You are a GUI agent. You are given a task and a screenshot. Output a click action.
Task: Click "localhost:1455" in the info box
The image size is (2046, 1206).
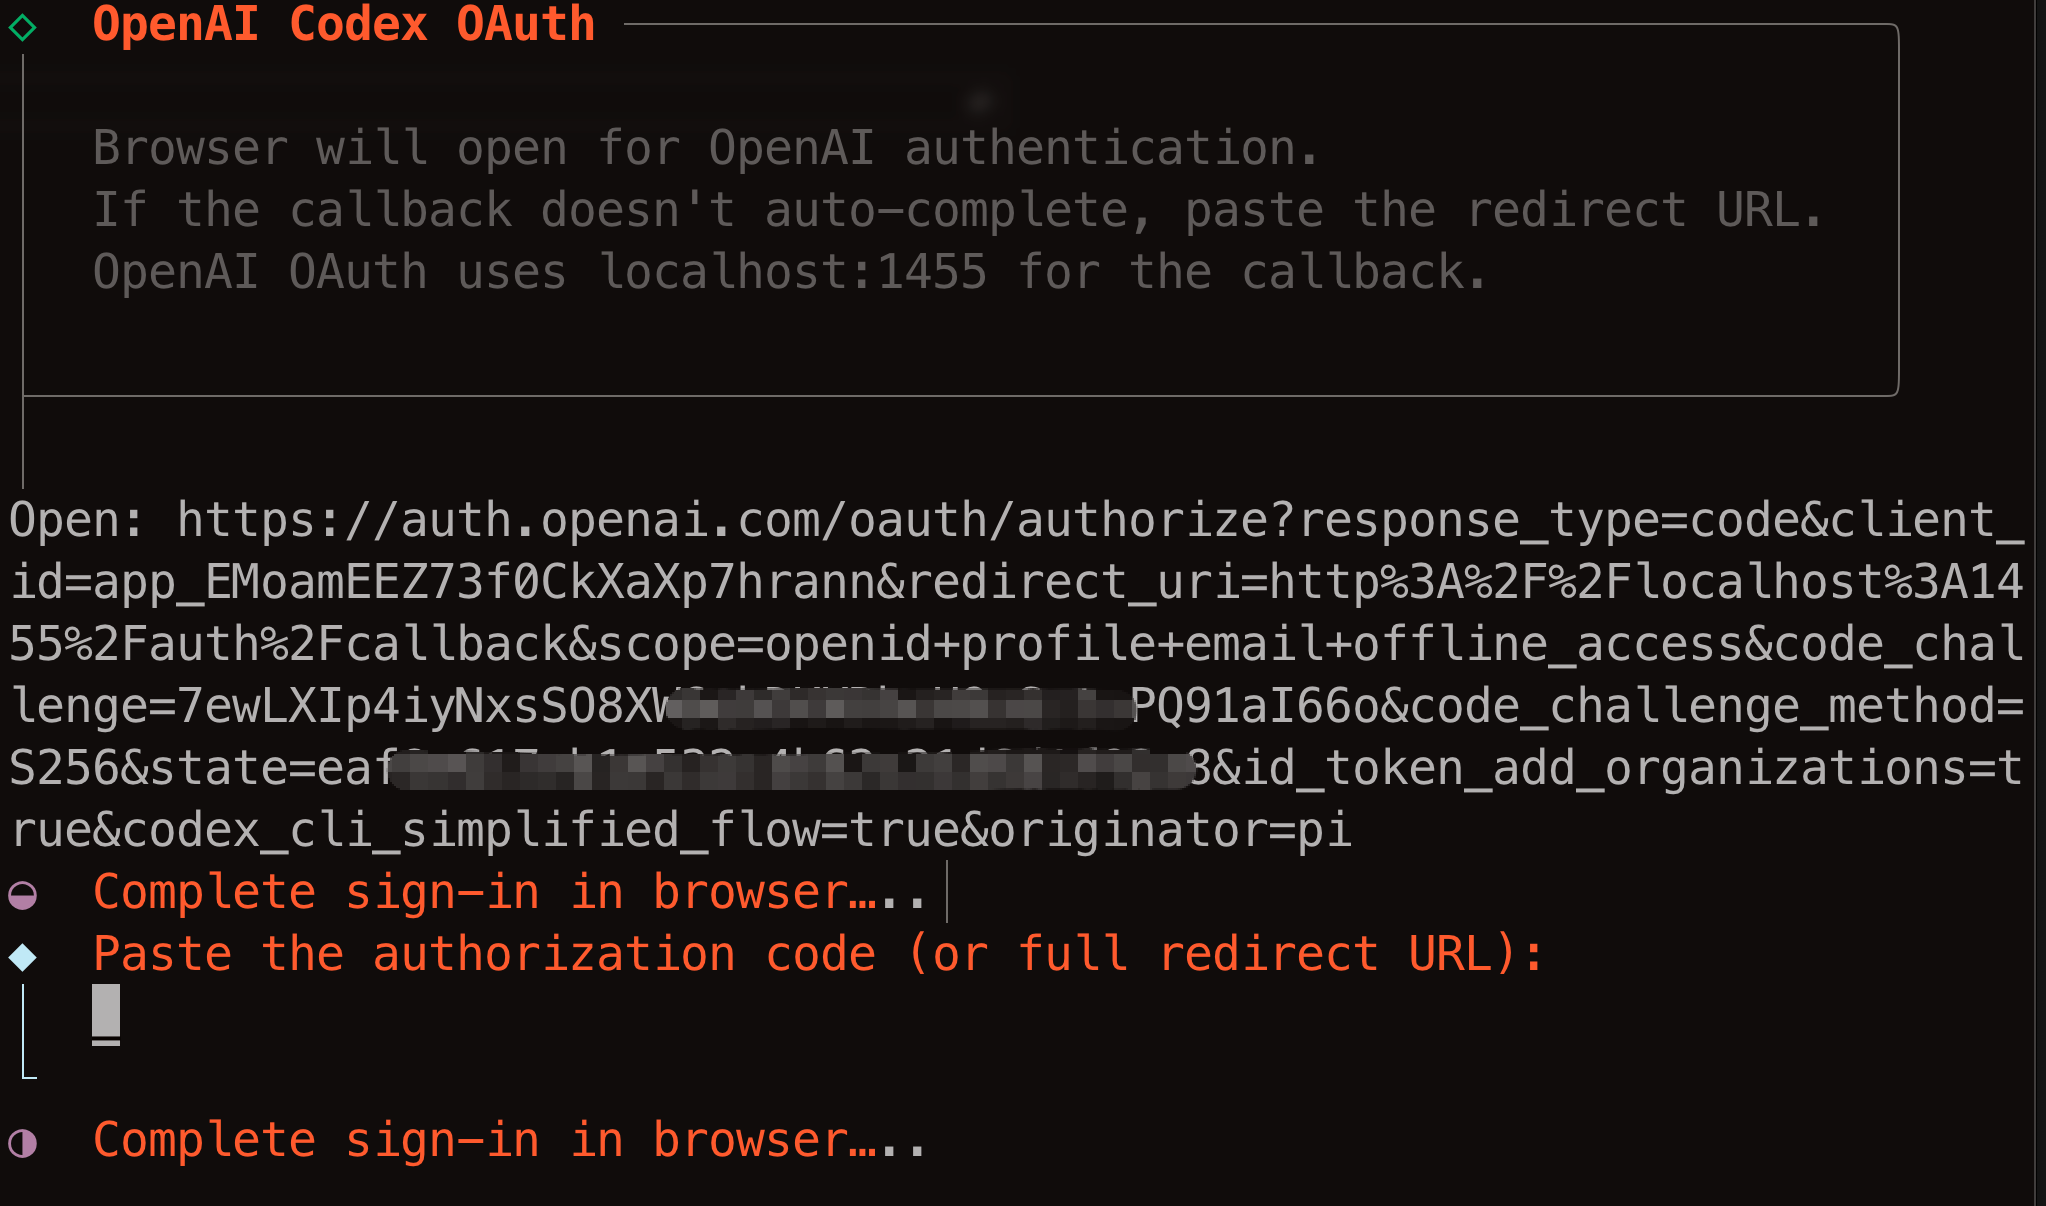pos(793,272)
